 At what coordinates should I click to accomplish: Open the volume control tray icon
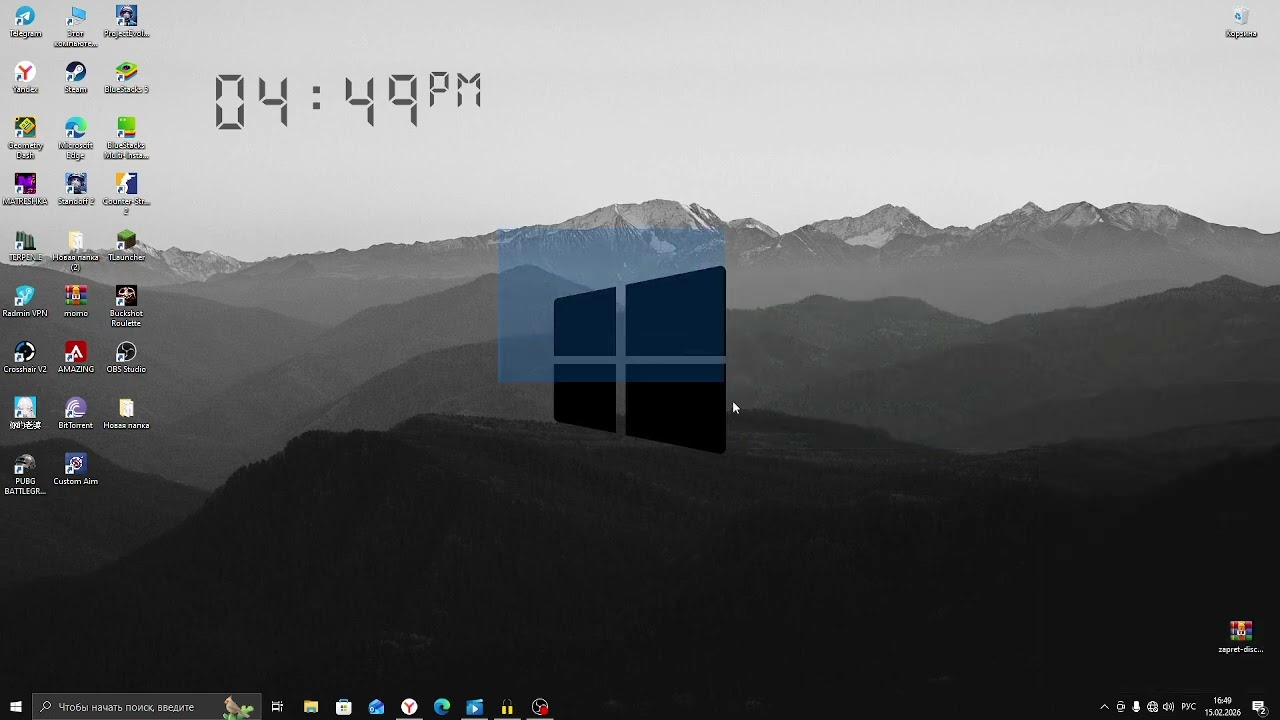(x=1168, y=707)
